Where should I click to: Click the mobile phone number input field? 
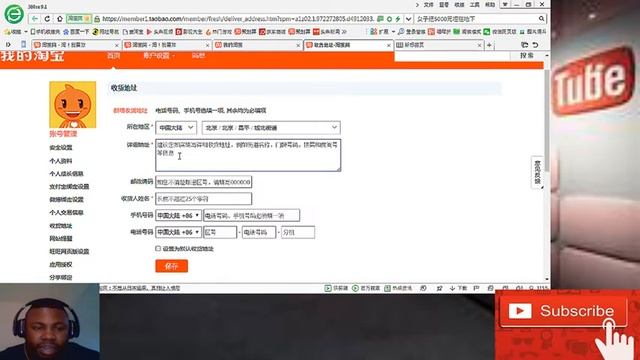point(251,215)
